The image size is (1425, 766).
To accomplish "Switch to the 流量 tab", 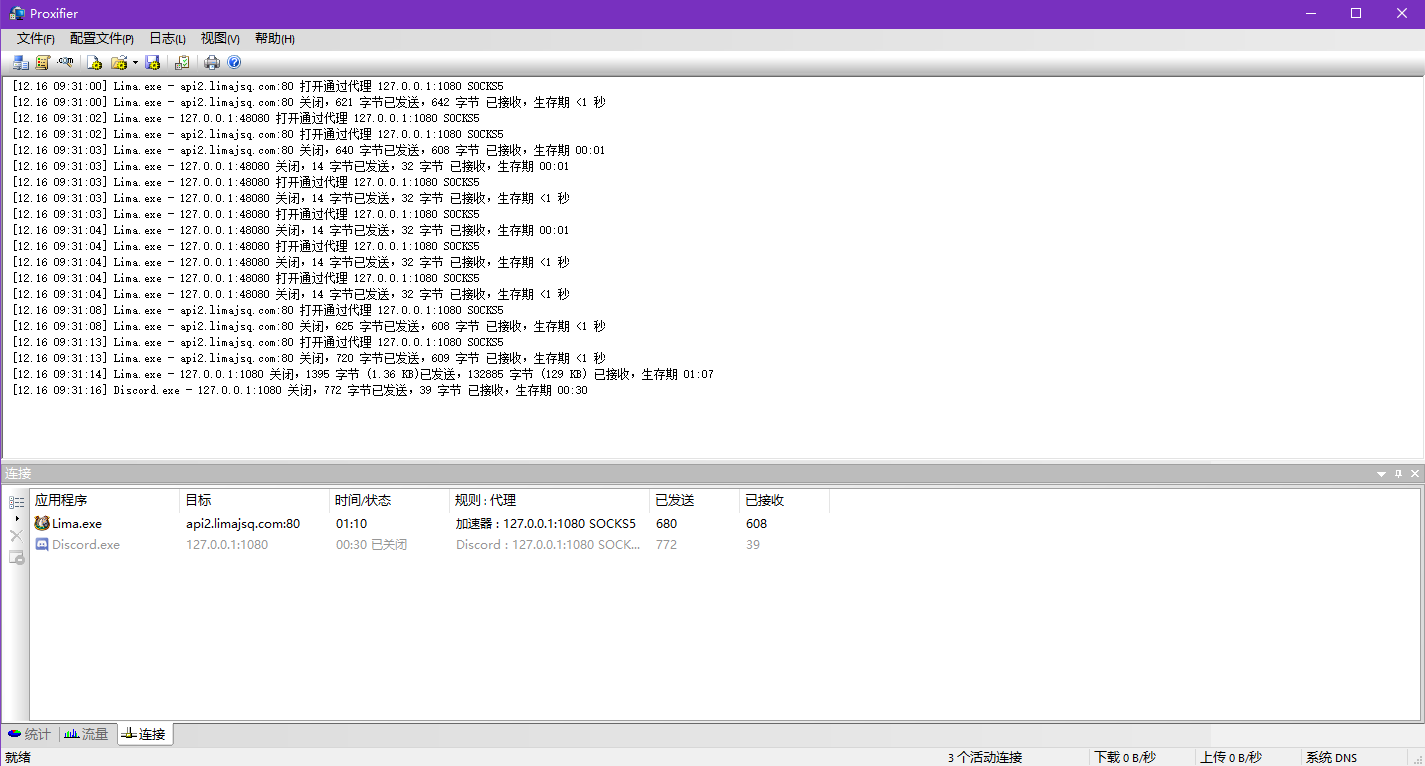I will [x=86, y=734].
